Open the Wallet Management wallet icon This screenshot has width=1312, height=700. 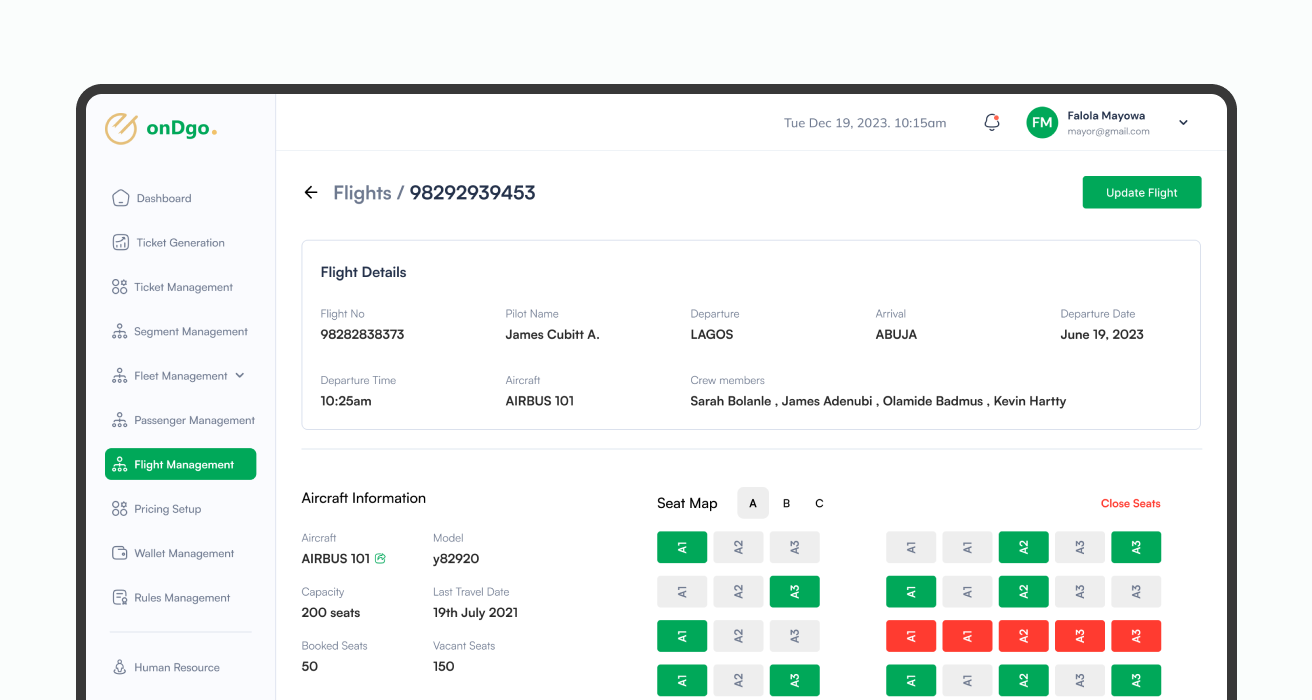(x=119, y=553)
